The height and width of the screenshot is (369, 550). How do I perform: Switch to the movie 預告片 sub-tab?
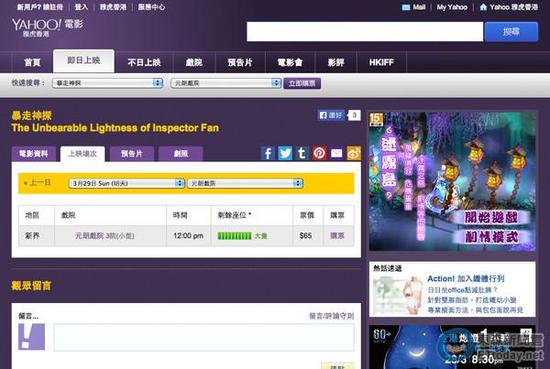tap(132, 154)
